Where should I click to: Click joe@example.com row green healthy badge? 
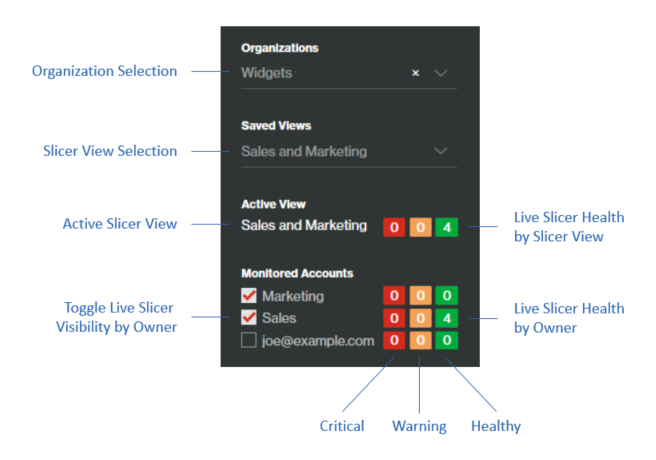(x=447, y=340)
